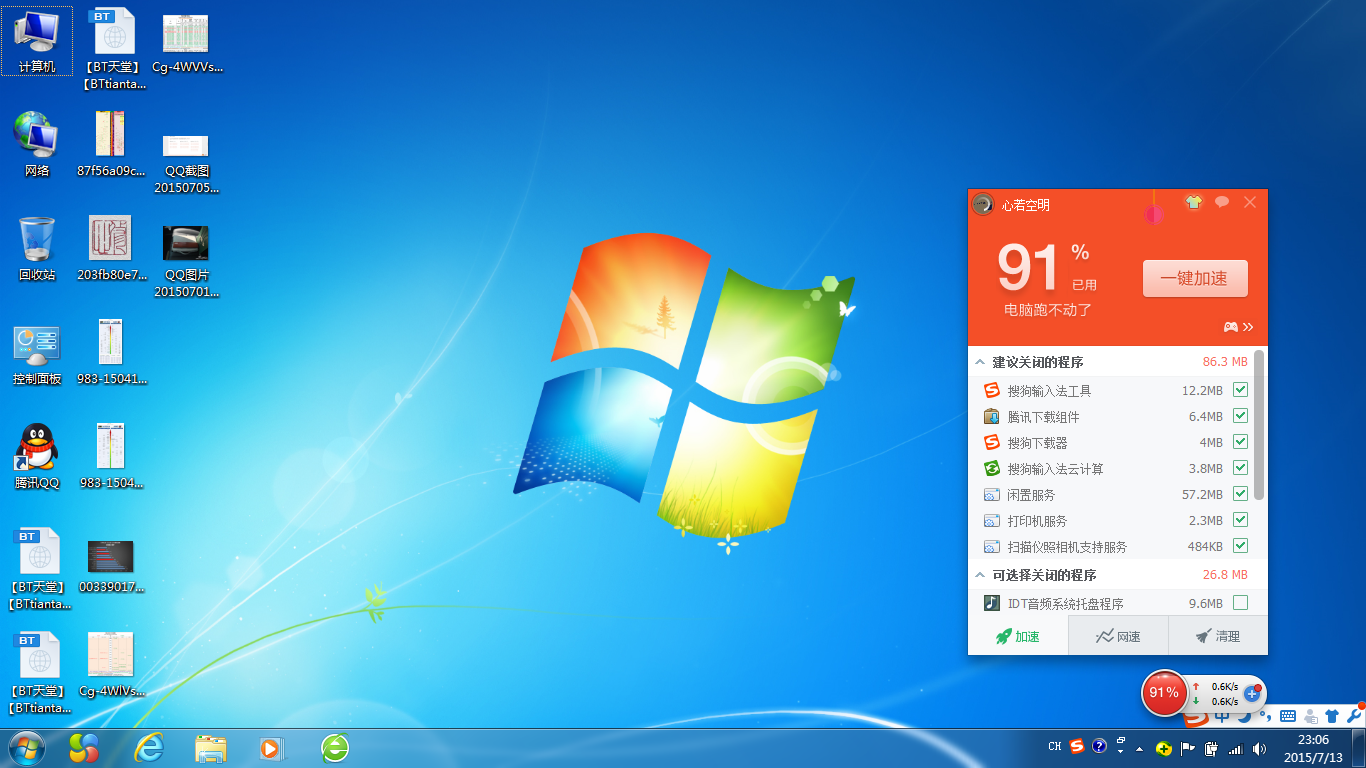Click the blue plus button on floating ball
This screenshot has height=768, width=1366.
(x=1251, y=693)
